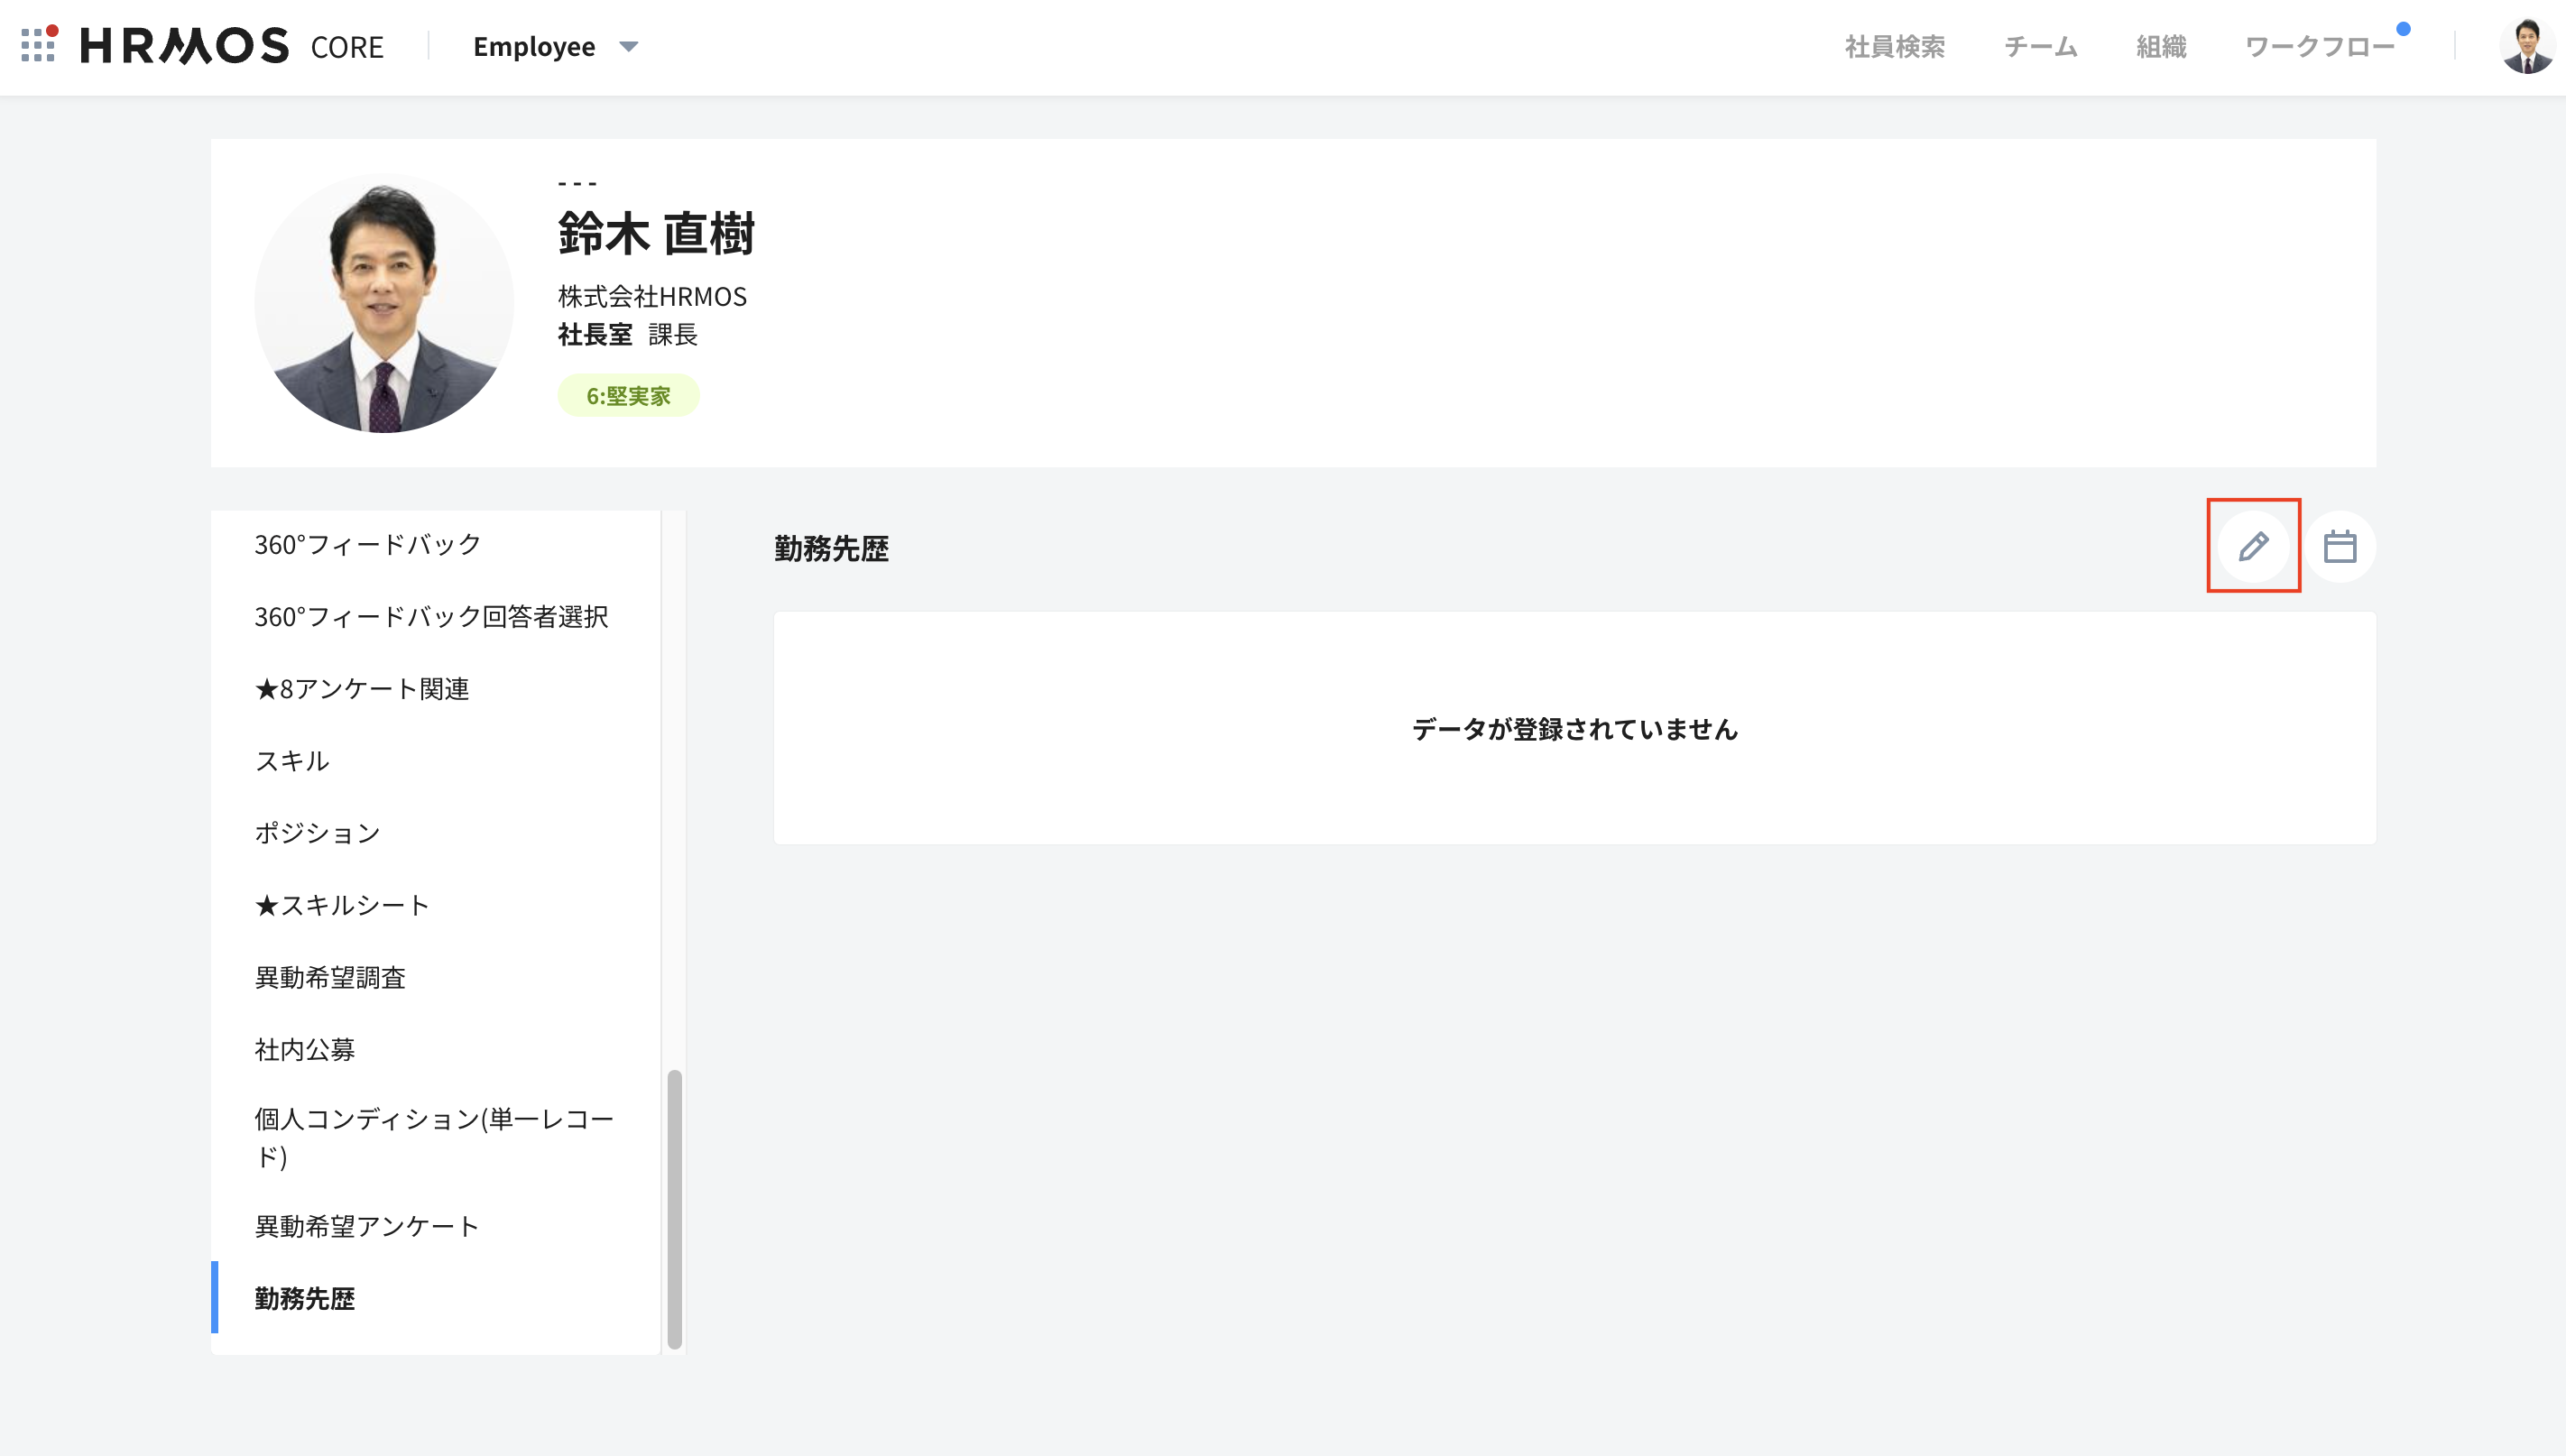Expand the Employee dropdown arrow
Image resolution: width=2566 pixels, height=1456 pixels.
point(629,46)
